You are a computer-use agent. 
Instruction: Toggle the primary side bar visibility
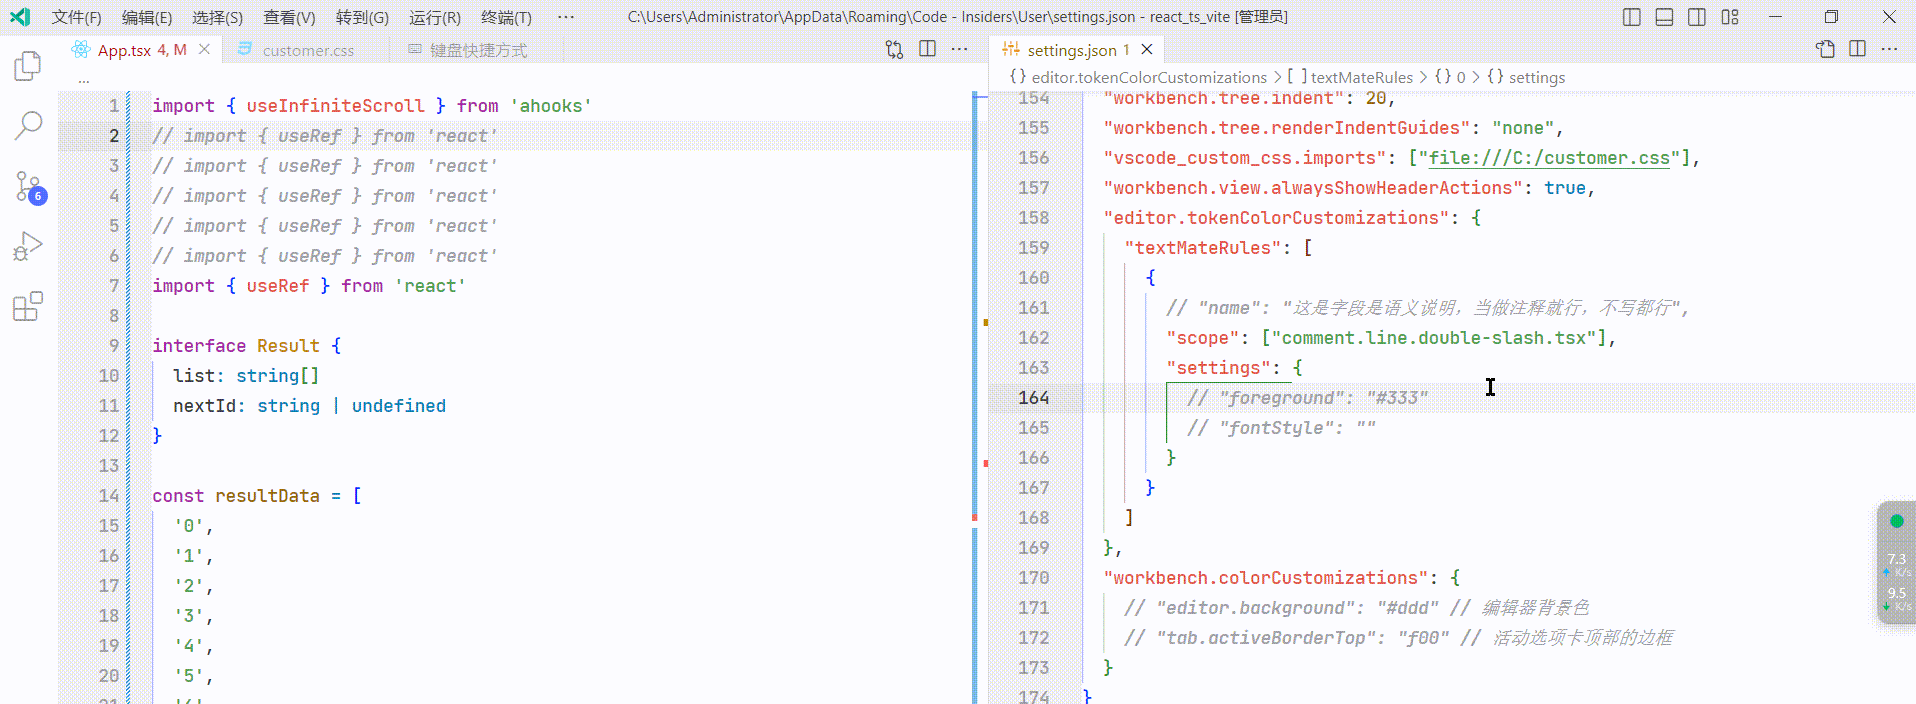[x=1632, y=17]
